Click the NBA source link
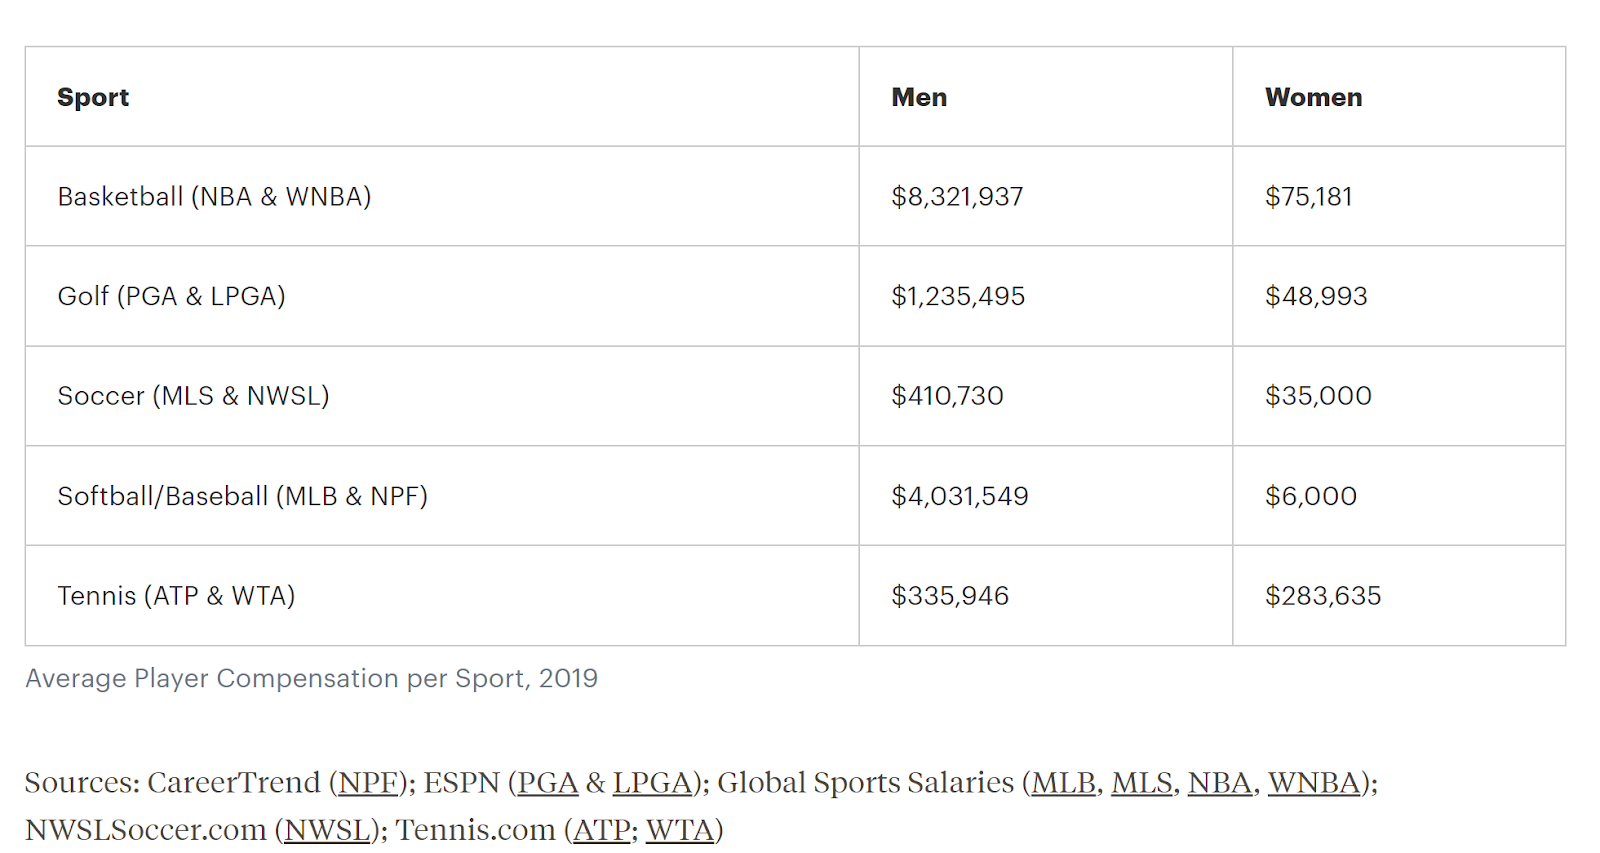The width and height of the screenshot is (1600, 853). click(1220, 783)
